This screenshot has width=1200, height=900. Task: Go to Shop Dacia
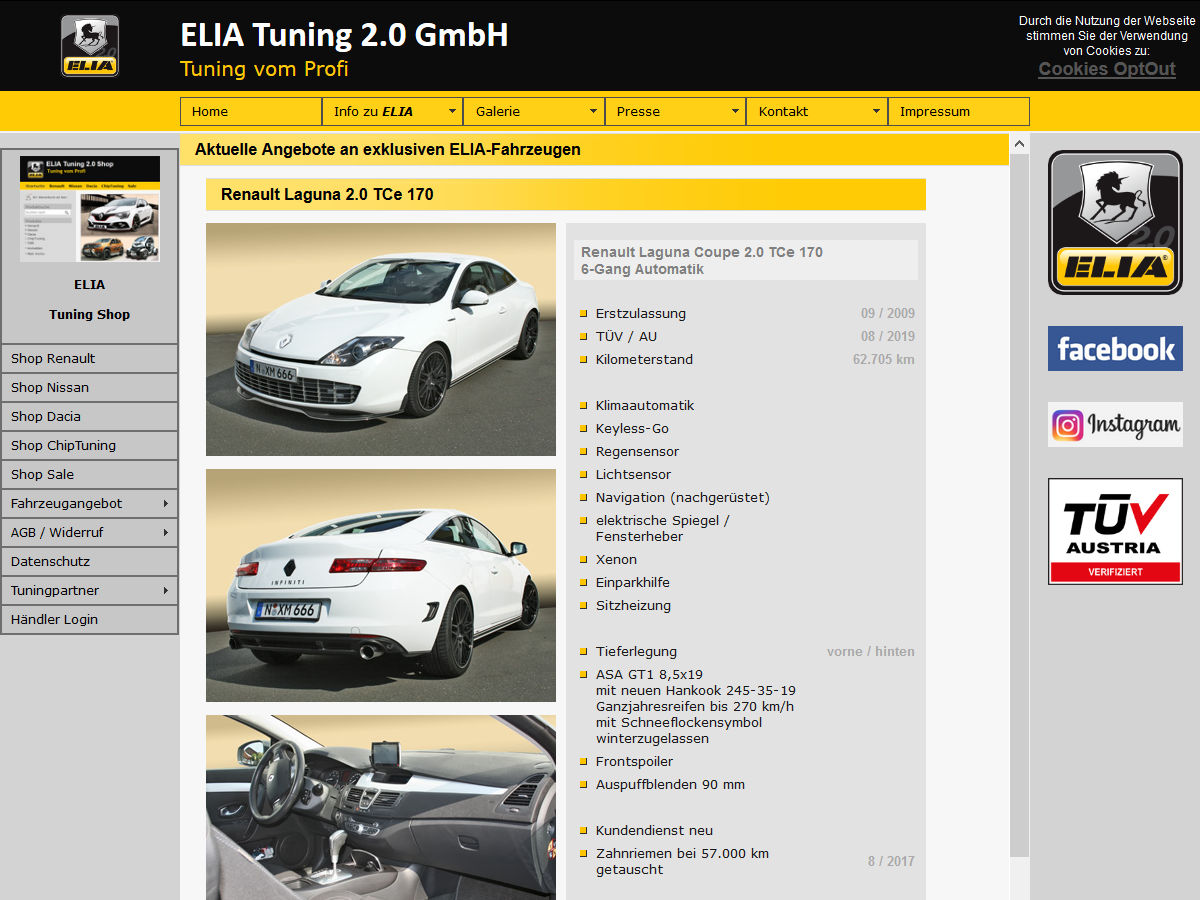[x=89, y=416]
